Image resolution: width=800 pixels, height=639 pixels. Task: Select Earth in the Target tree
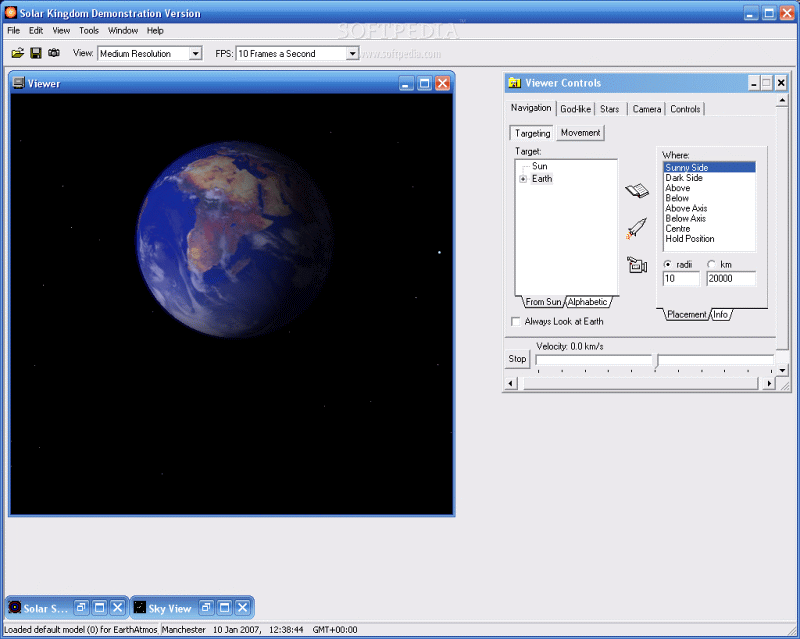click(542, 179)
